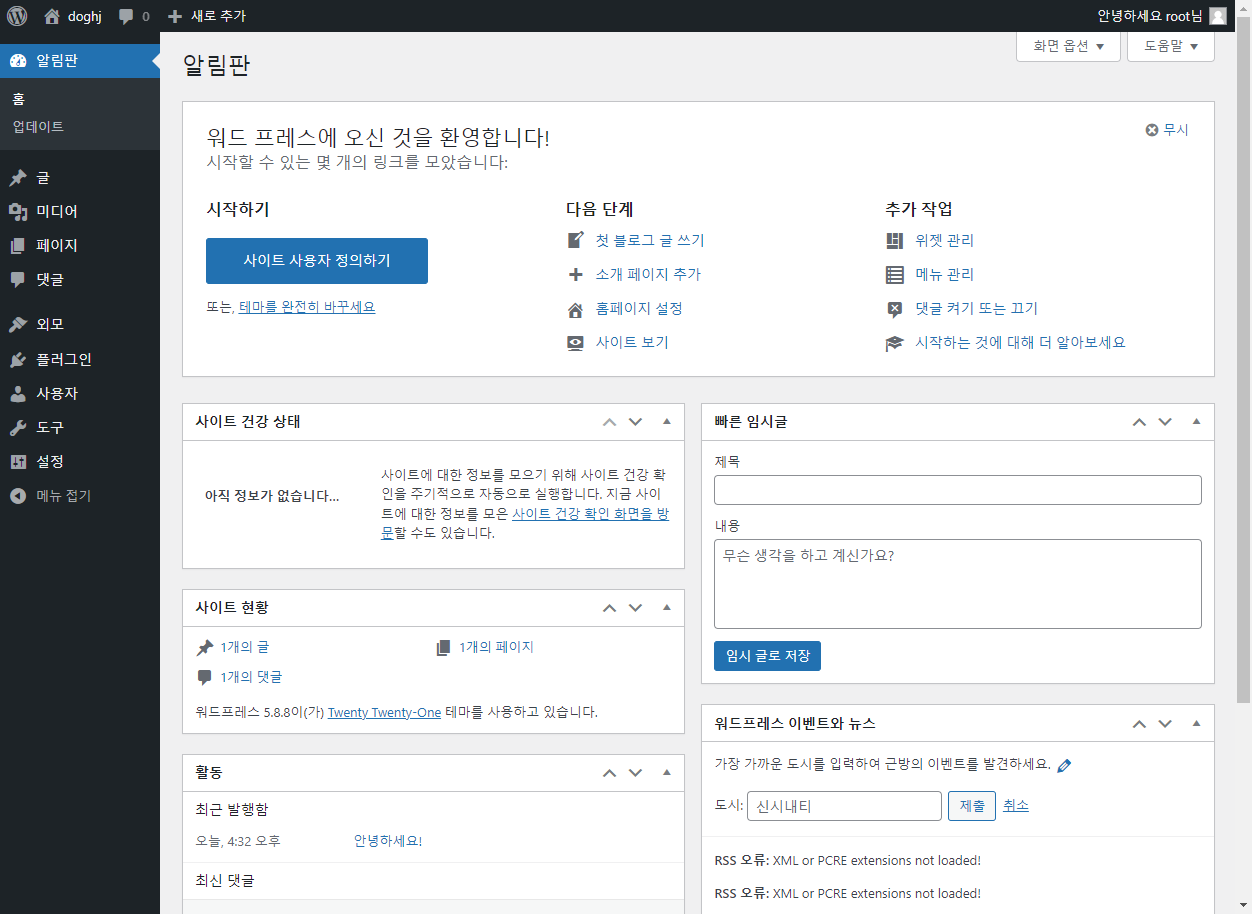Click 첫 블로그 글 쓰기 link

click(650, 240)
